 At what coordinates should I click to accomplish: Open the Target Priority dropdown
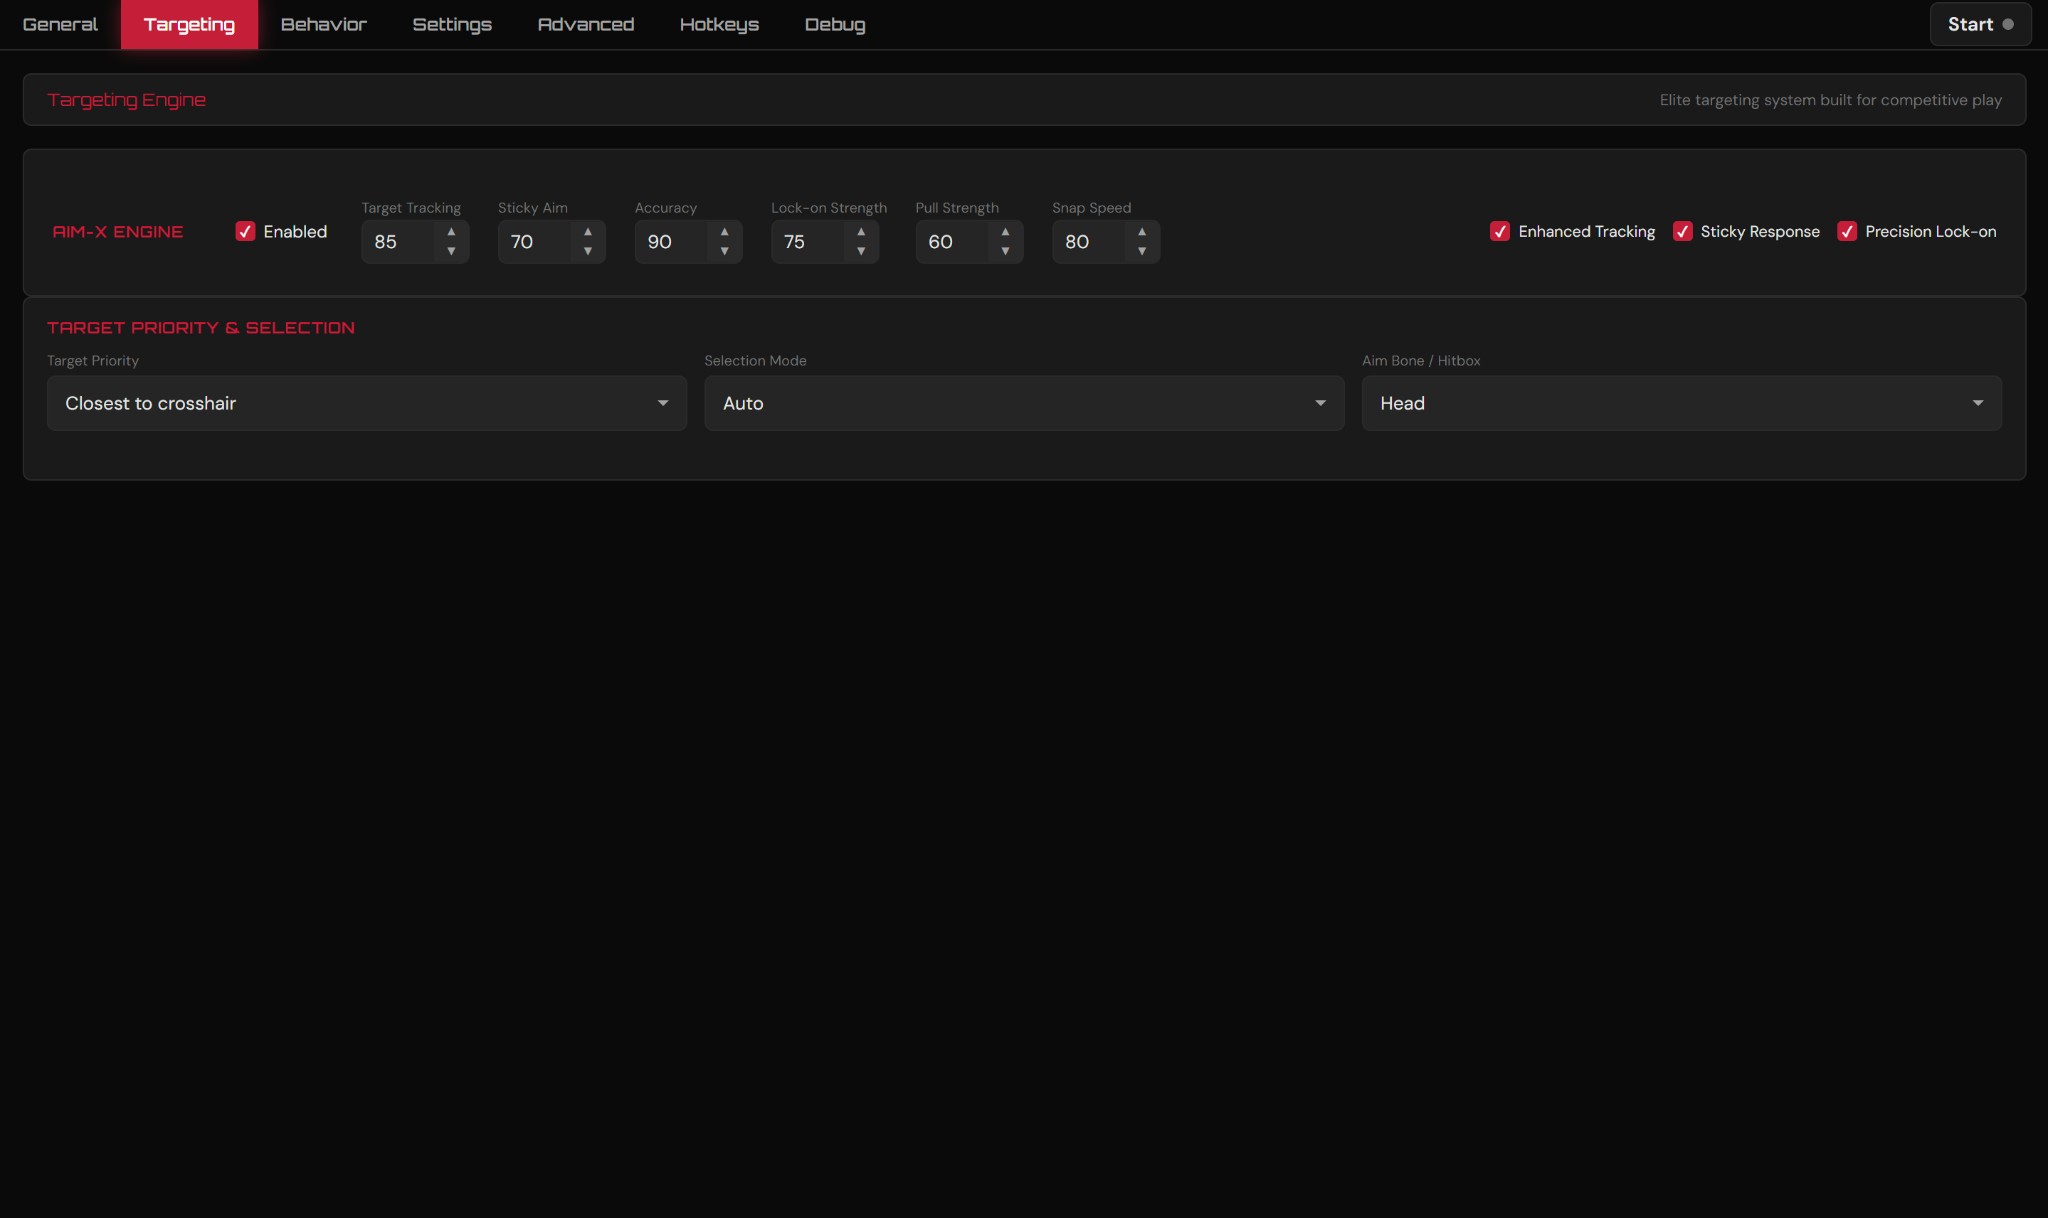[366, 403]
